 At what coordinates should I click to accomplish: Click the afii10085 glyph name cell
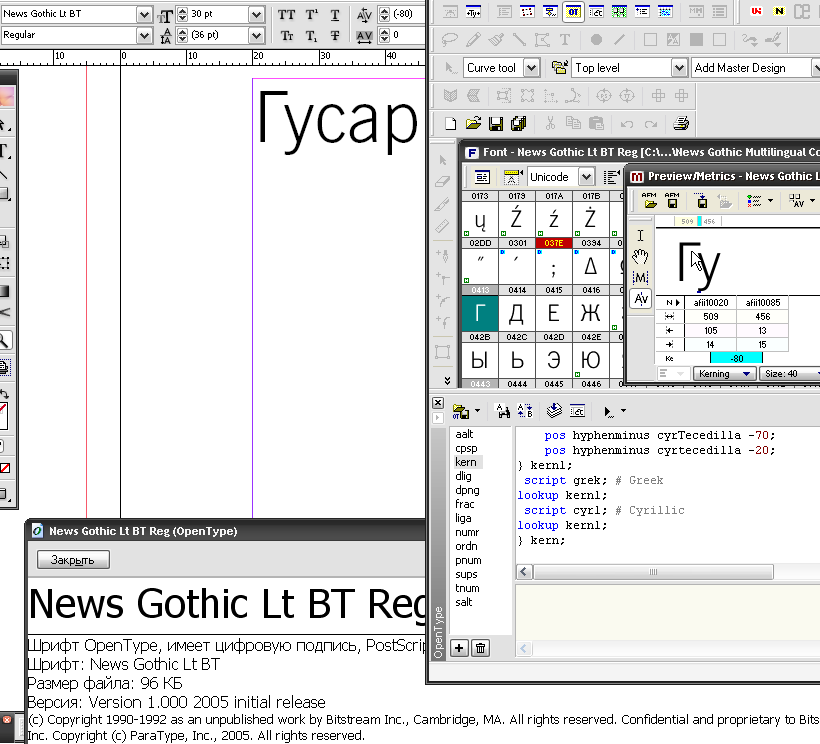click(x=762, y=302)
